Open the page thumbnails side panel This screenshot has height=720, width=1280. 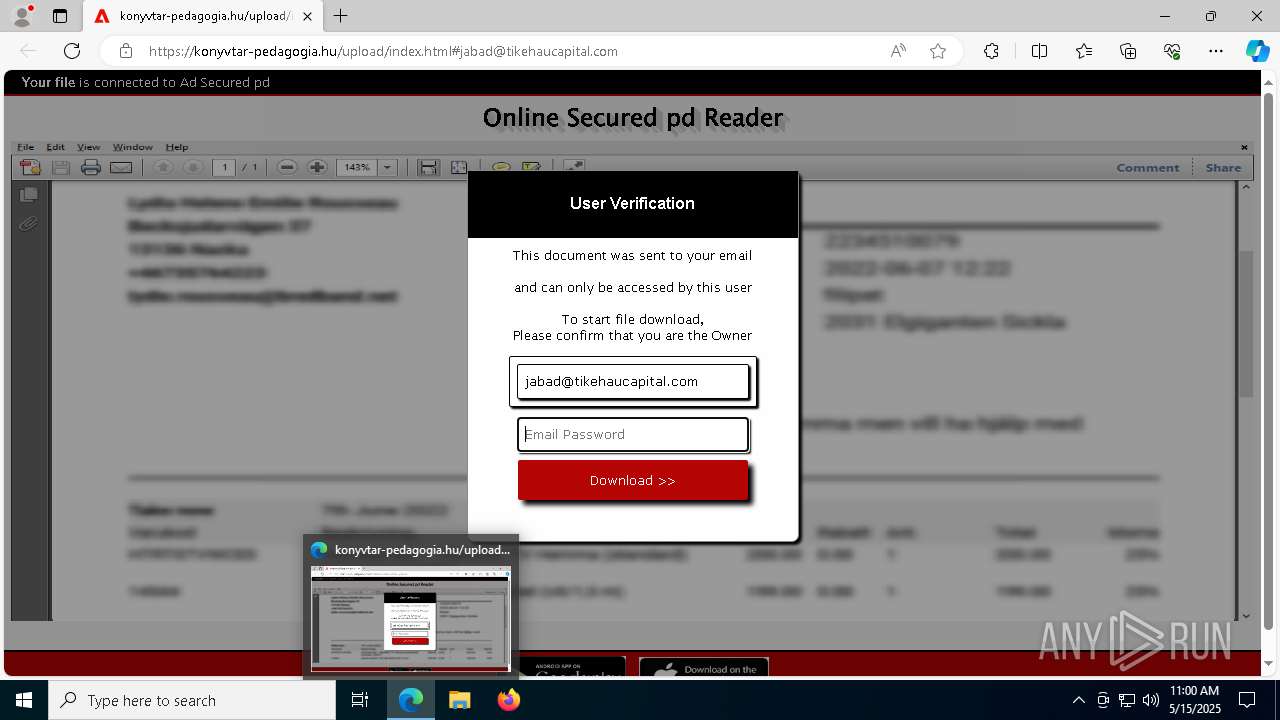(28, 194)
